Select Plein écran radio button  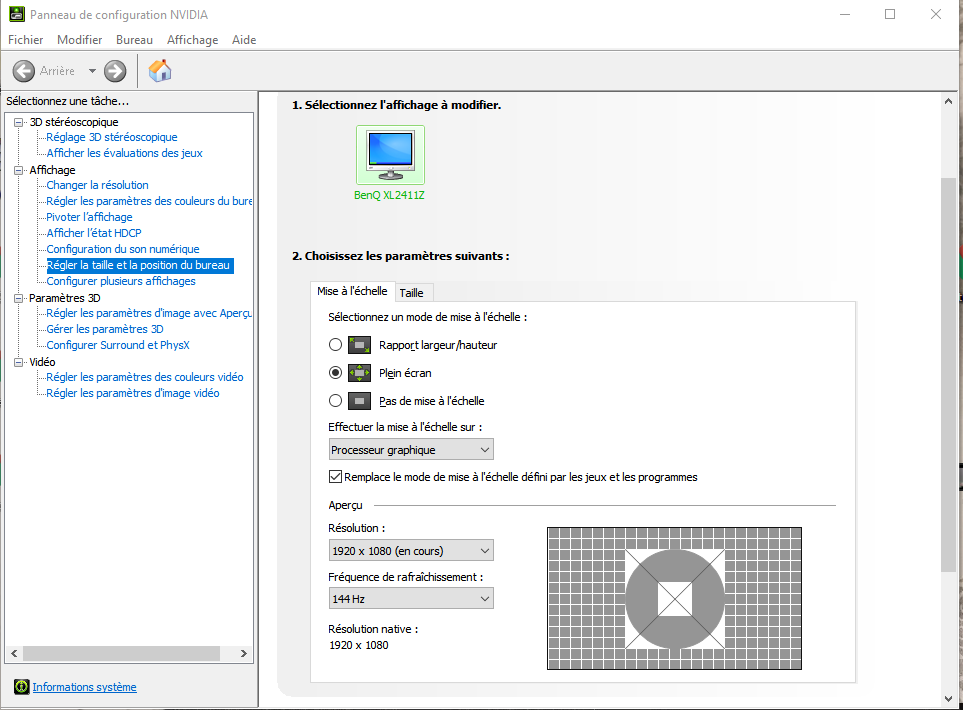[335, 373]
